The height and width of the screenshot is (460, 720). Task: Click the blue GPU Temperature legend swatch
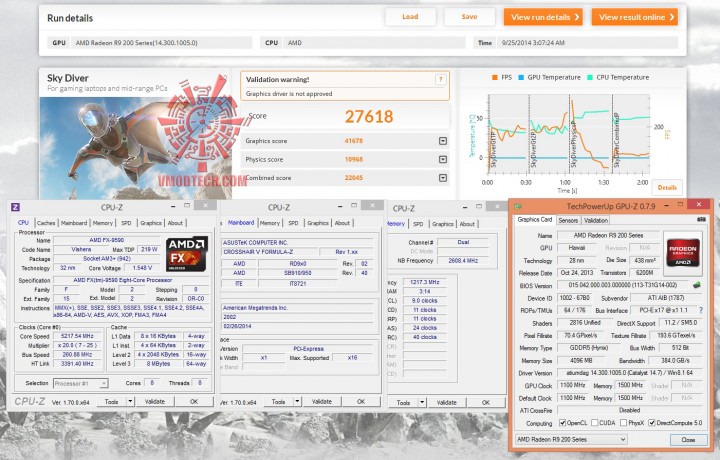click(521, 78)
